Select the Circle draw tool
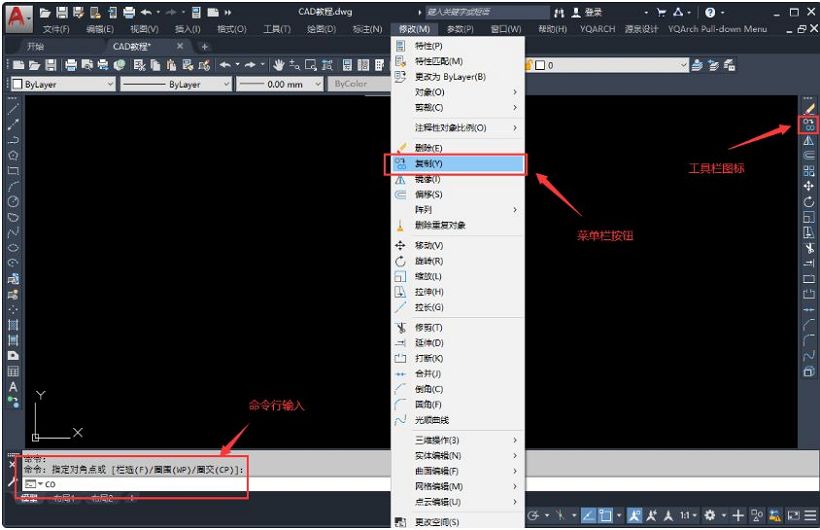The image size is (820, 530). coord(13,201)
